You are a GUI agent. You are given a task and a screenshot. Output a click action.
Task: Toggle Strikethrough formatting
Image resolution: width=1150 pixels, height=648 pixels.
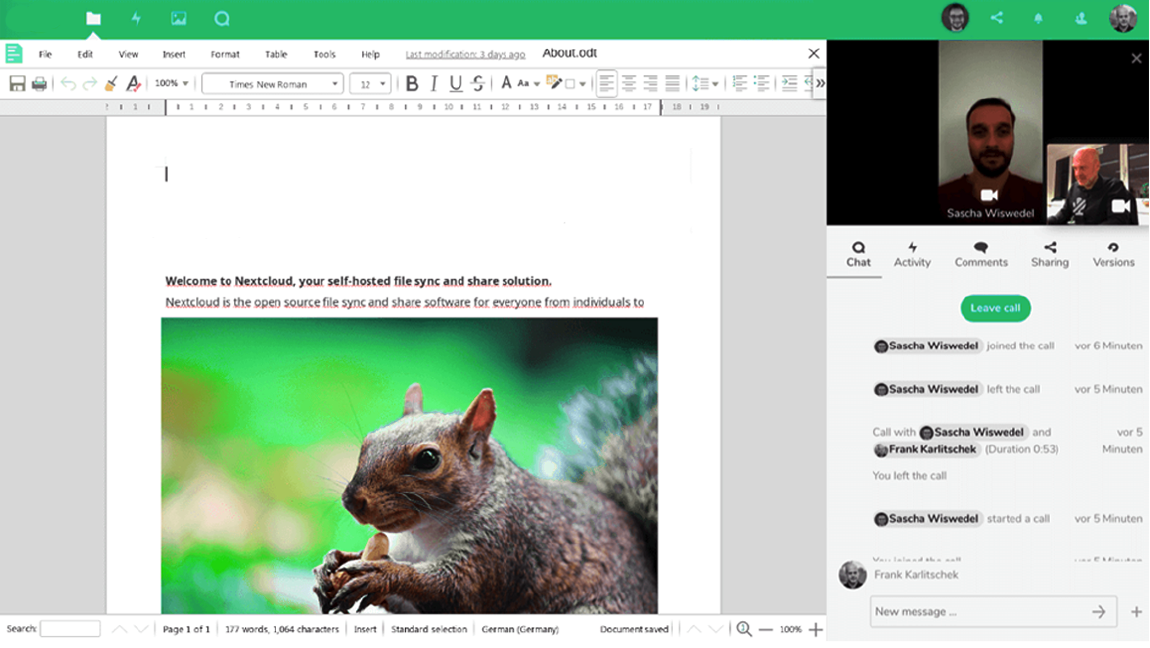point(478,84)
